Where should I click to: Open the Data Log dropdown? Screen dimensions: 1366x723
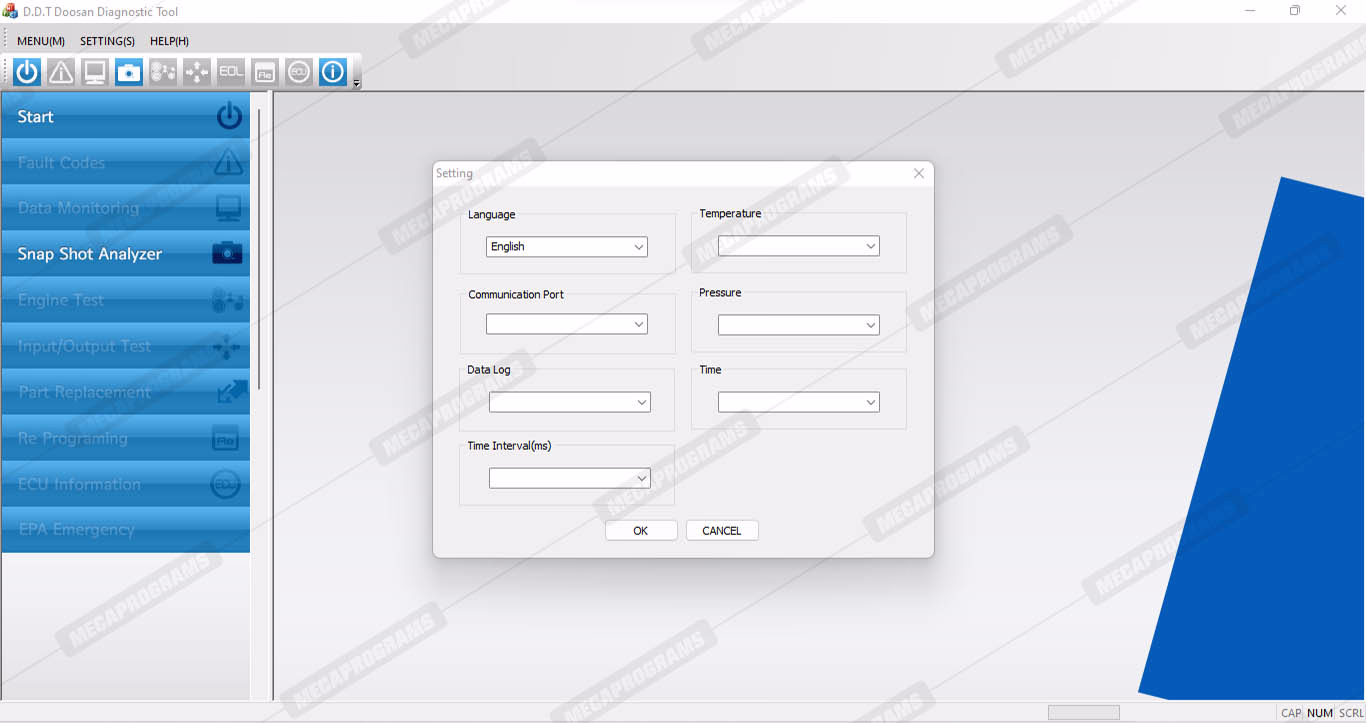tap(570, 402)
